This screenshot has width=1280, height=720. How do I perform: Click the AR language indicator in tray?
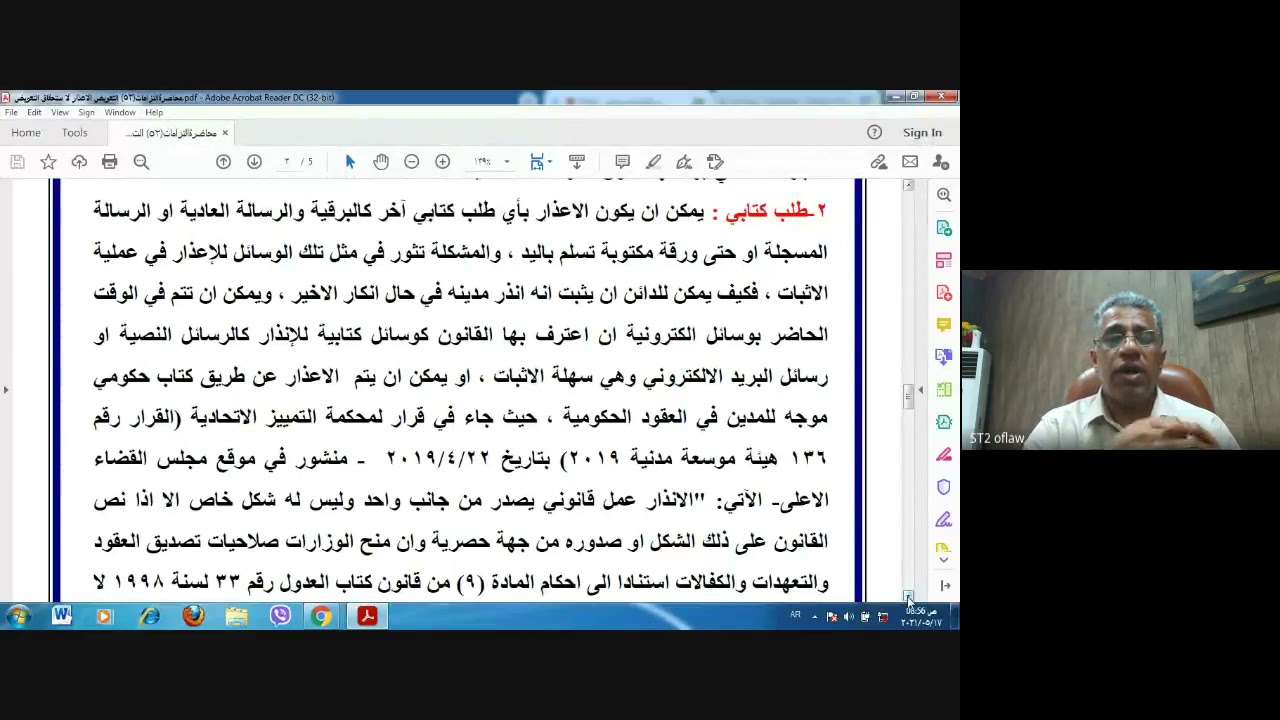pyautogui.click(x=796, y=615)
